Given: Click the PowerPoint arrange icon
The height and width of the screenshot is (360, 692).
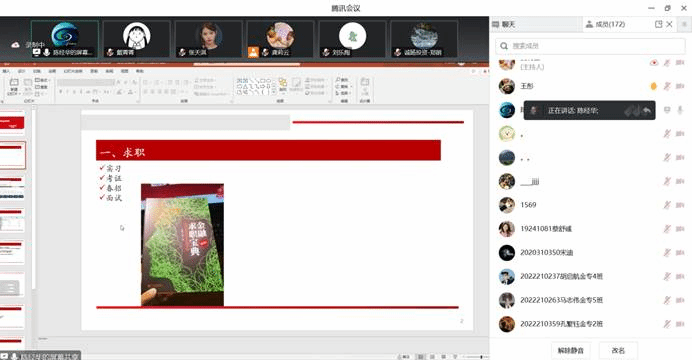Looking at the screenshot, I should pos(282,85).
